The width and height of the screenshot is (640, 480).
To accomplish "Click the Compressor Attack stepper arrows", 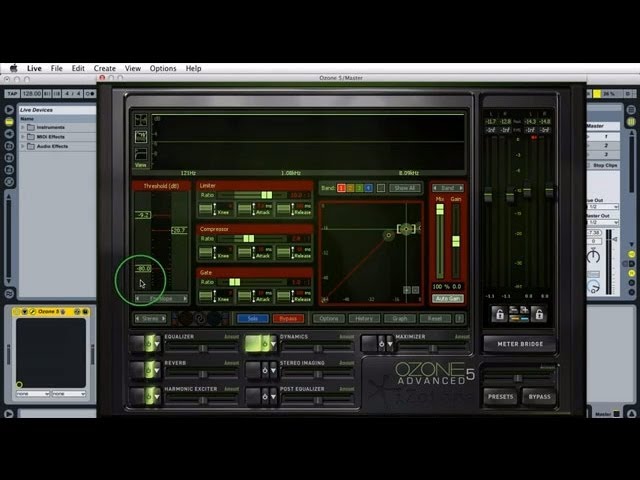I will click(253, 253).
